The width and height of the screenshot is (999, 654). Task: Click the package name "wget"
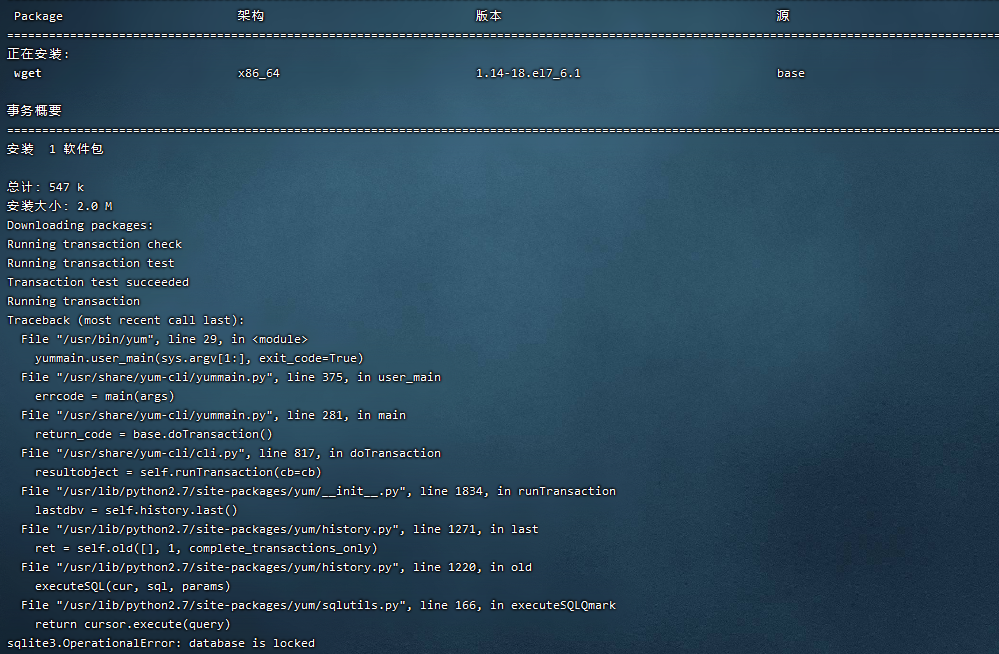tap(27, 73)
